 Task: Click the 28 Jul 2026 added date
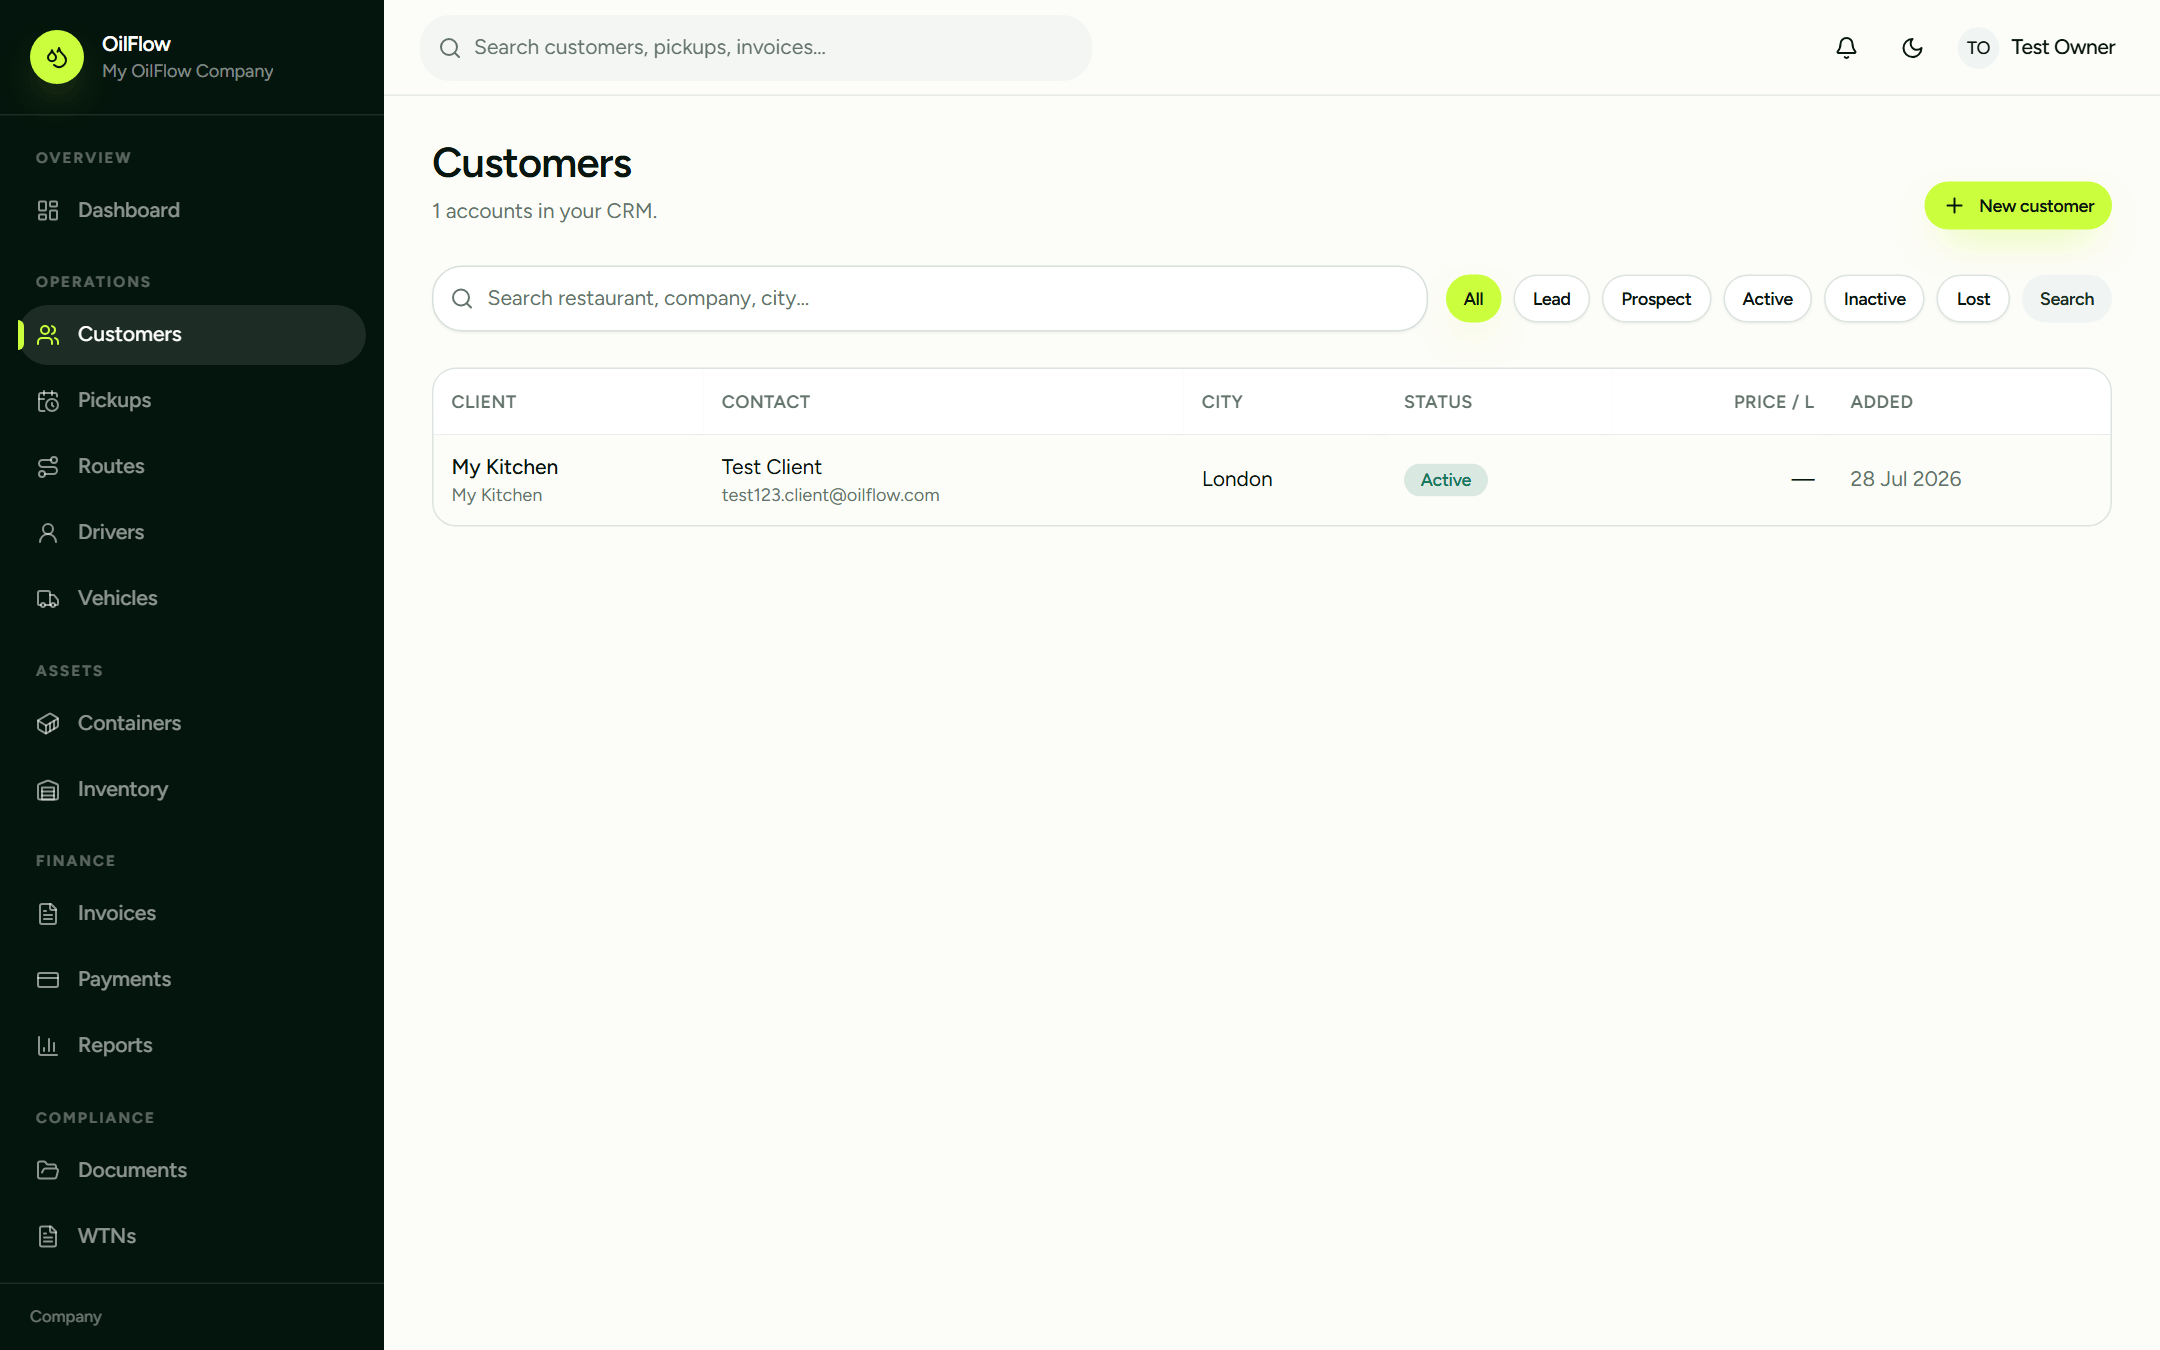click(1905, 479)
